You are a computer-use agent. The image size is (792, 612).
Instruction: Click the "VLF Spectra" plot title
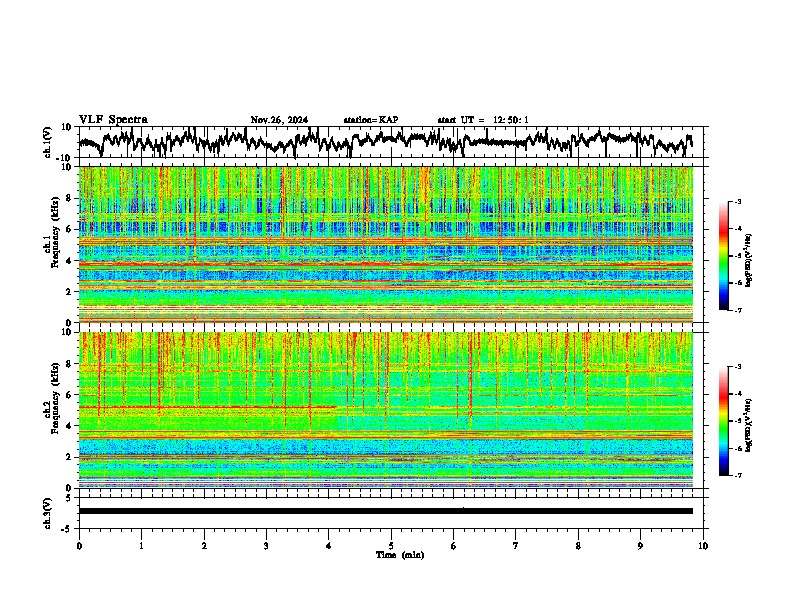(x=113, y=120)
